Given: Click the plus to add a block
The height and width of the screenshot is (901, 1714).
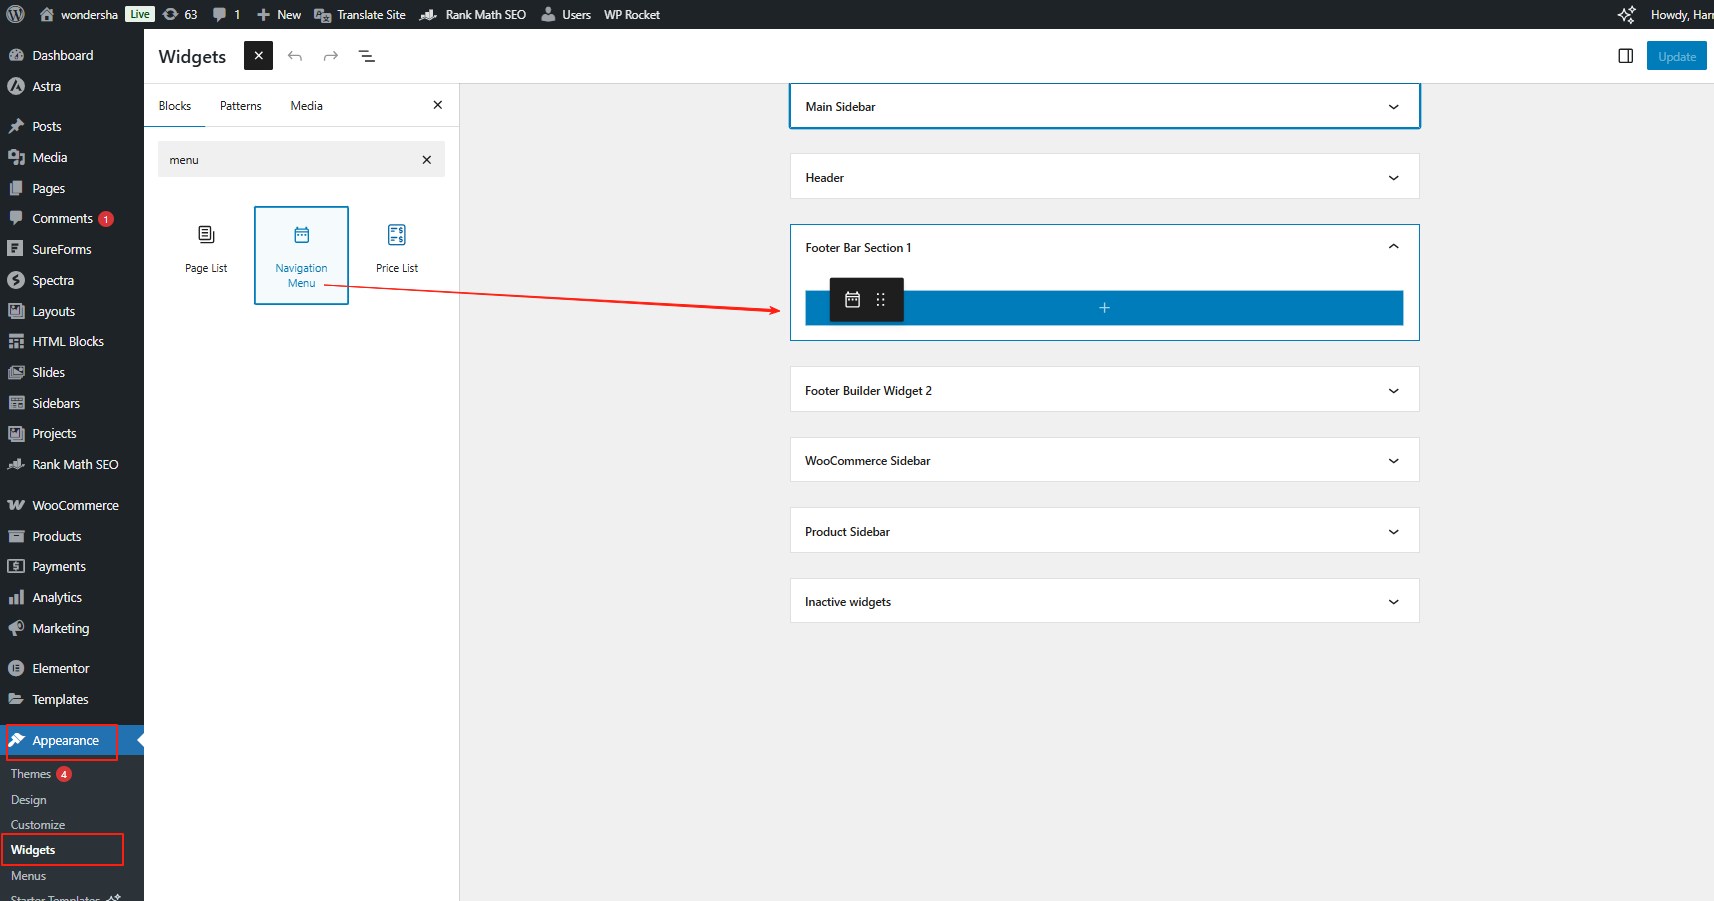Looking at the screenshot, I should coord(1104,308).
